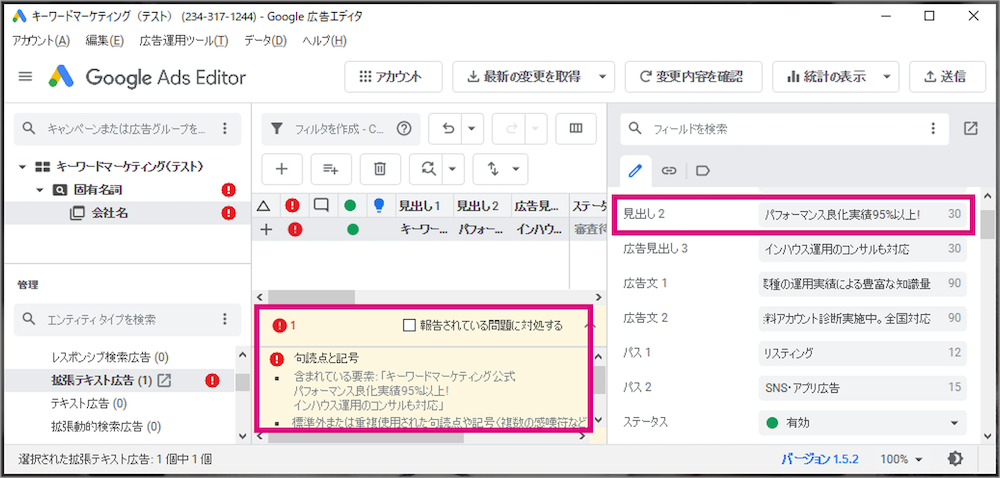Click the バージョン 1.5.2 link
Image resolution: width=1000 pixels, height=478 pixels.
tap(820, 459)
